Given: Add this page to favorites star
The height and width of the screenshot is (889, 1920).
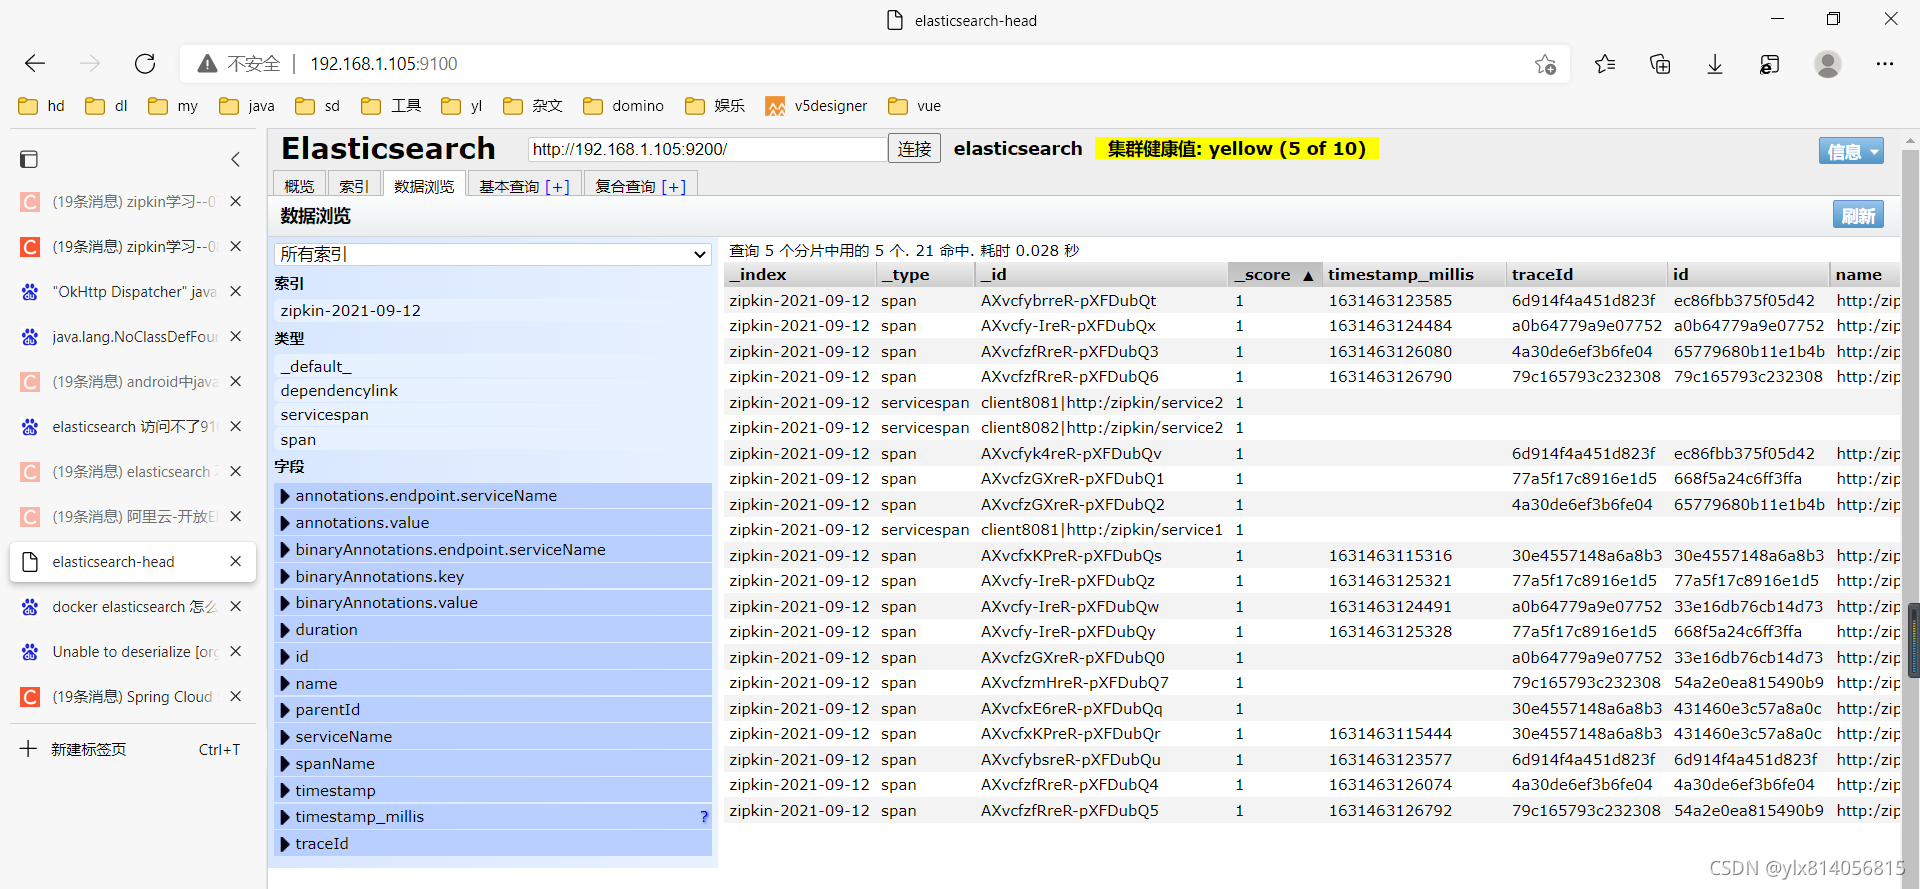Looking at the screenshot, I should coord(1545,64).
